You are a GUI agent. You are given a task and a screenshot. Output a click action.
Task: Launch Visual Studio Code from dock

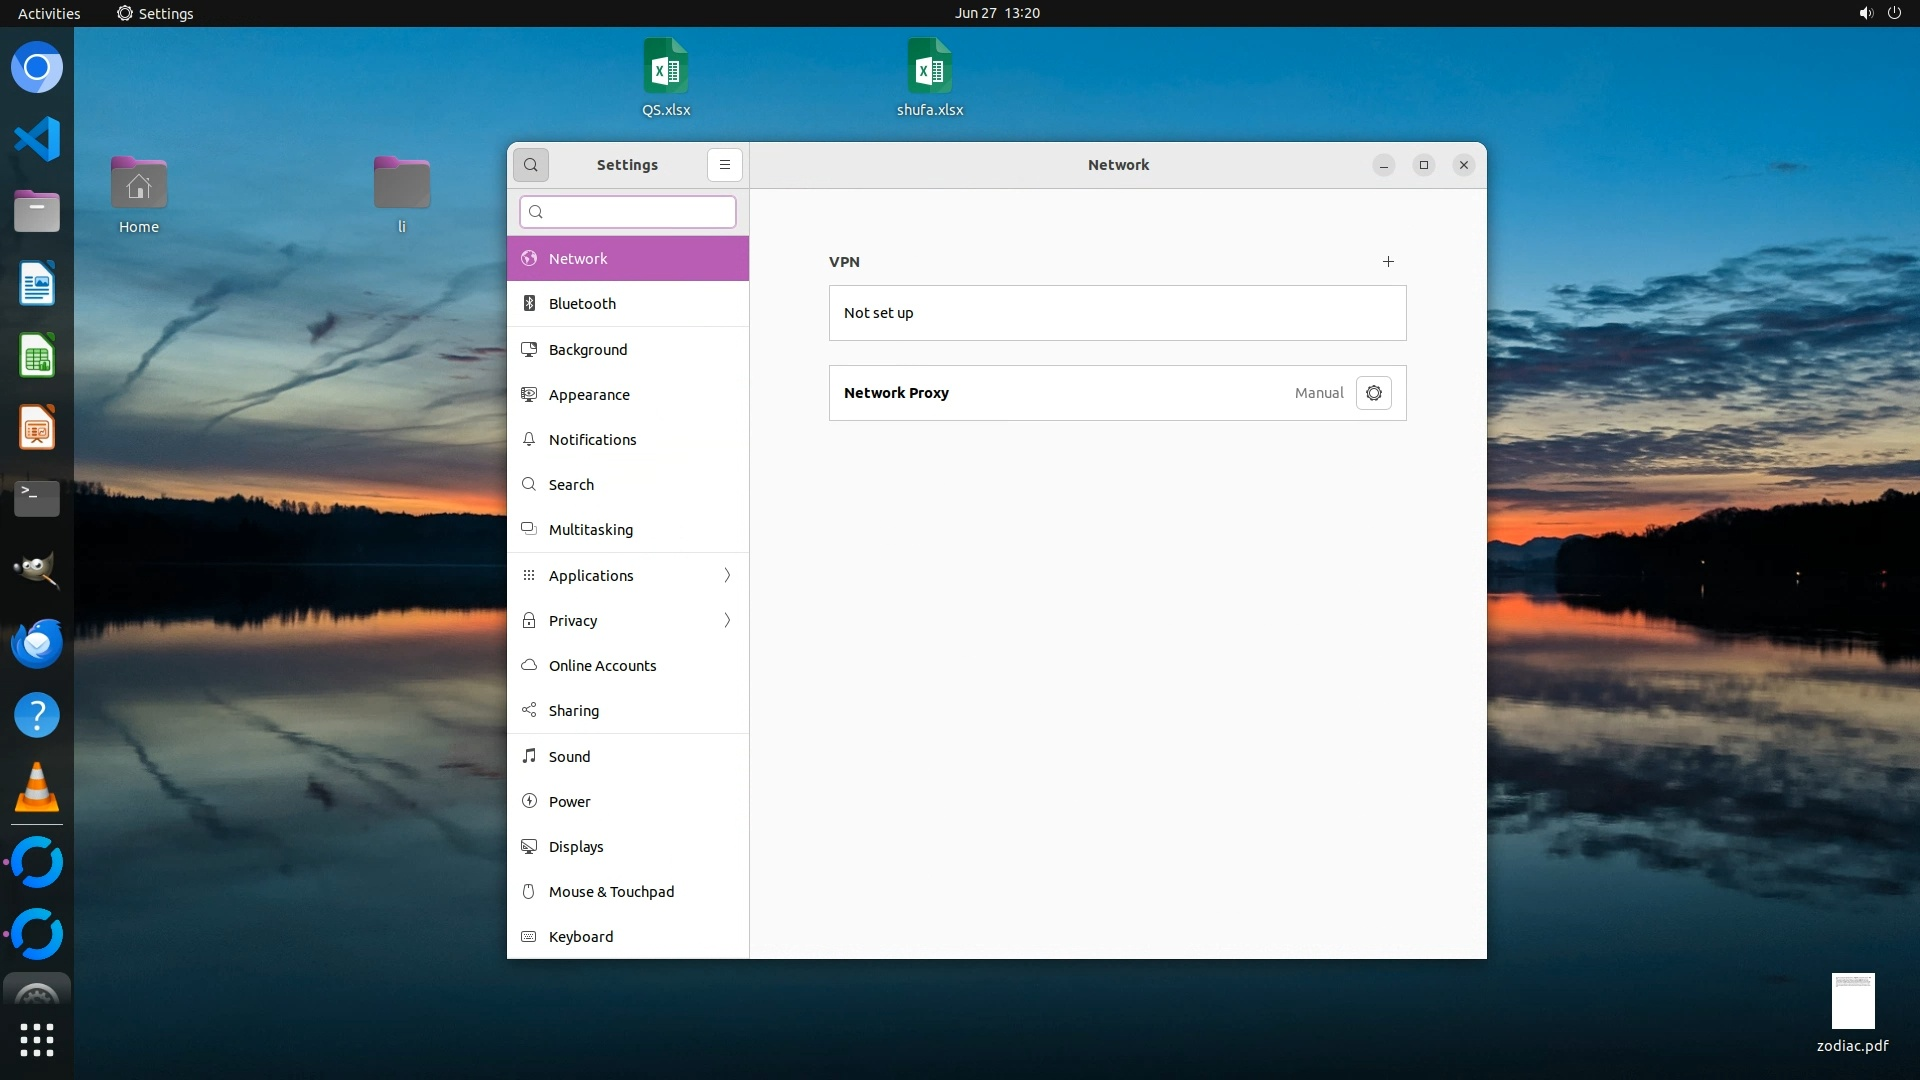(37, 139)
